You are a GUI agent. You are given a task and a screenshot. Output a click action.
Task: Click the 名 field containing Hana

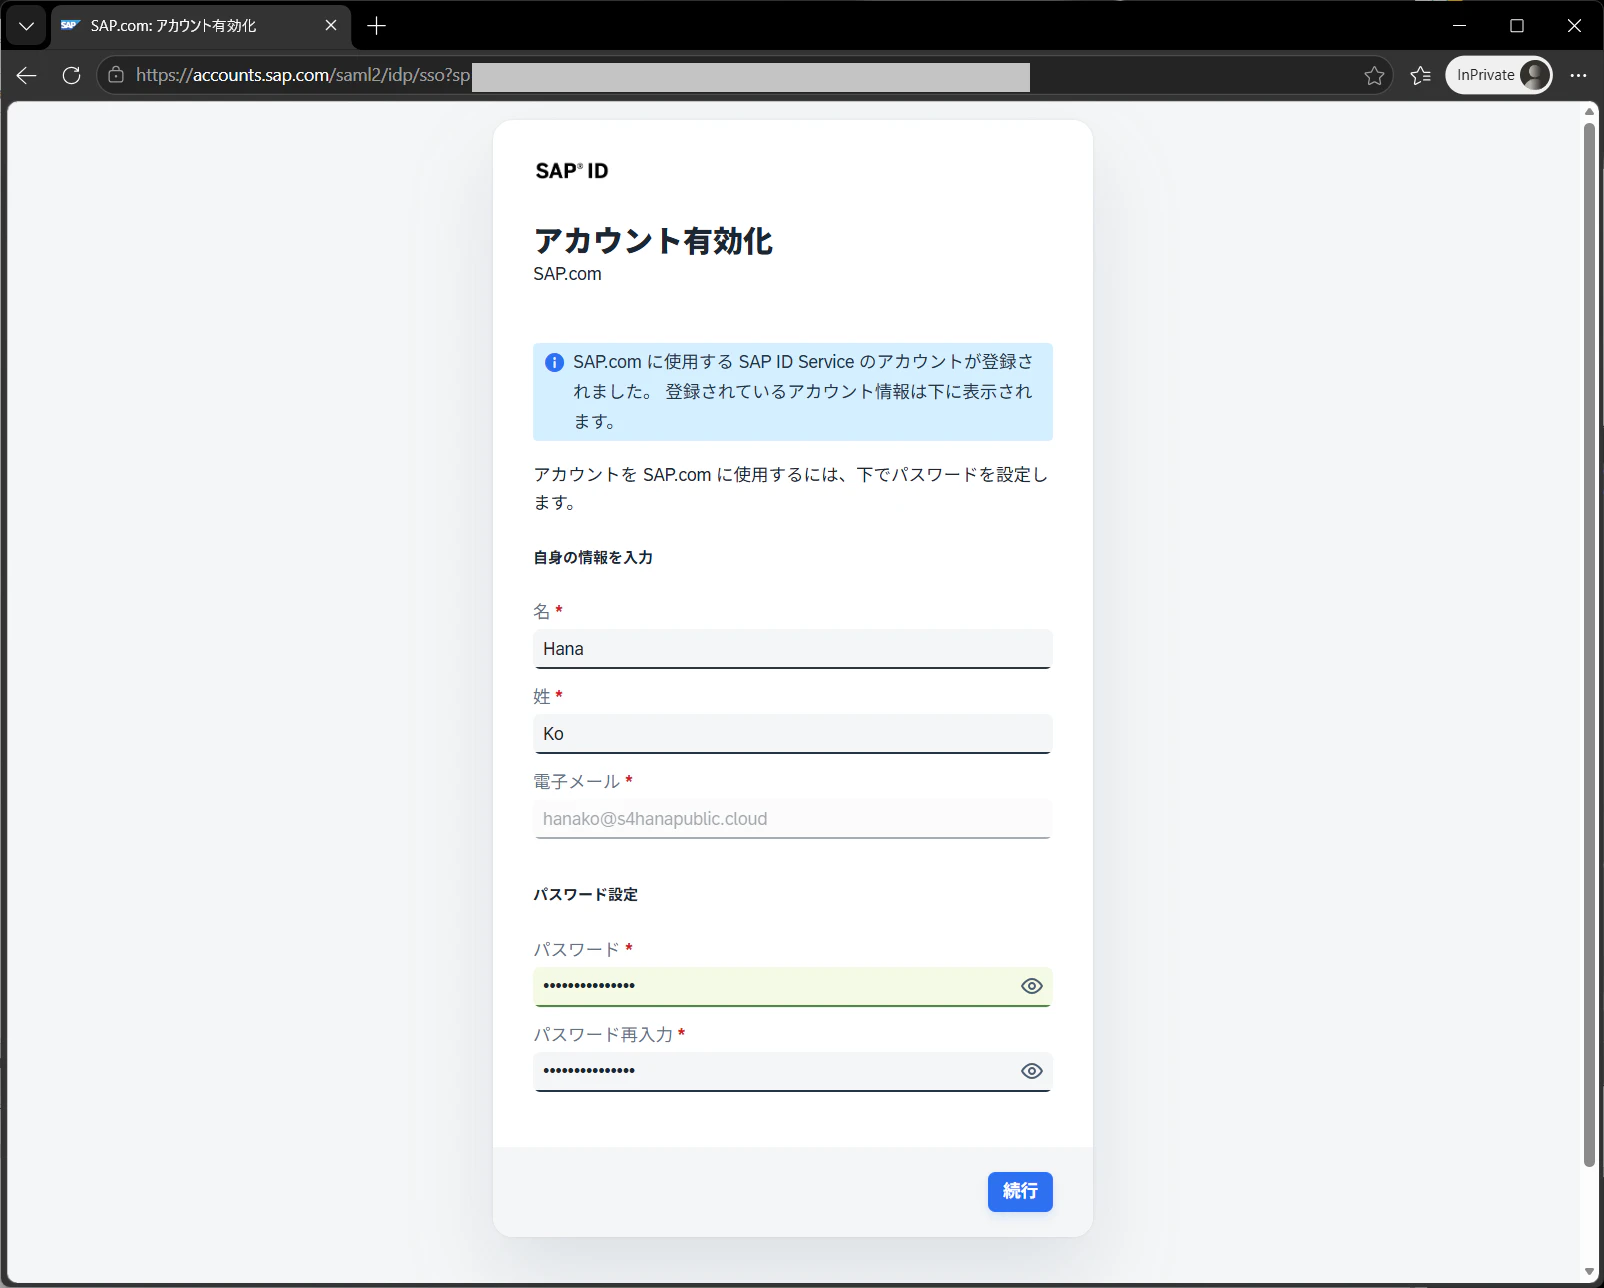tap(793, 649)
